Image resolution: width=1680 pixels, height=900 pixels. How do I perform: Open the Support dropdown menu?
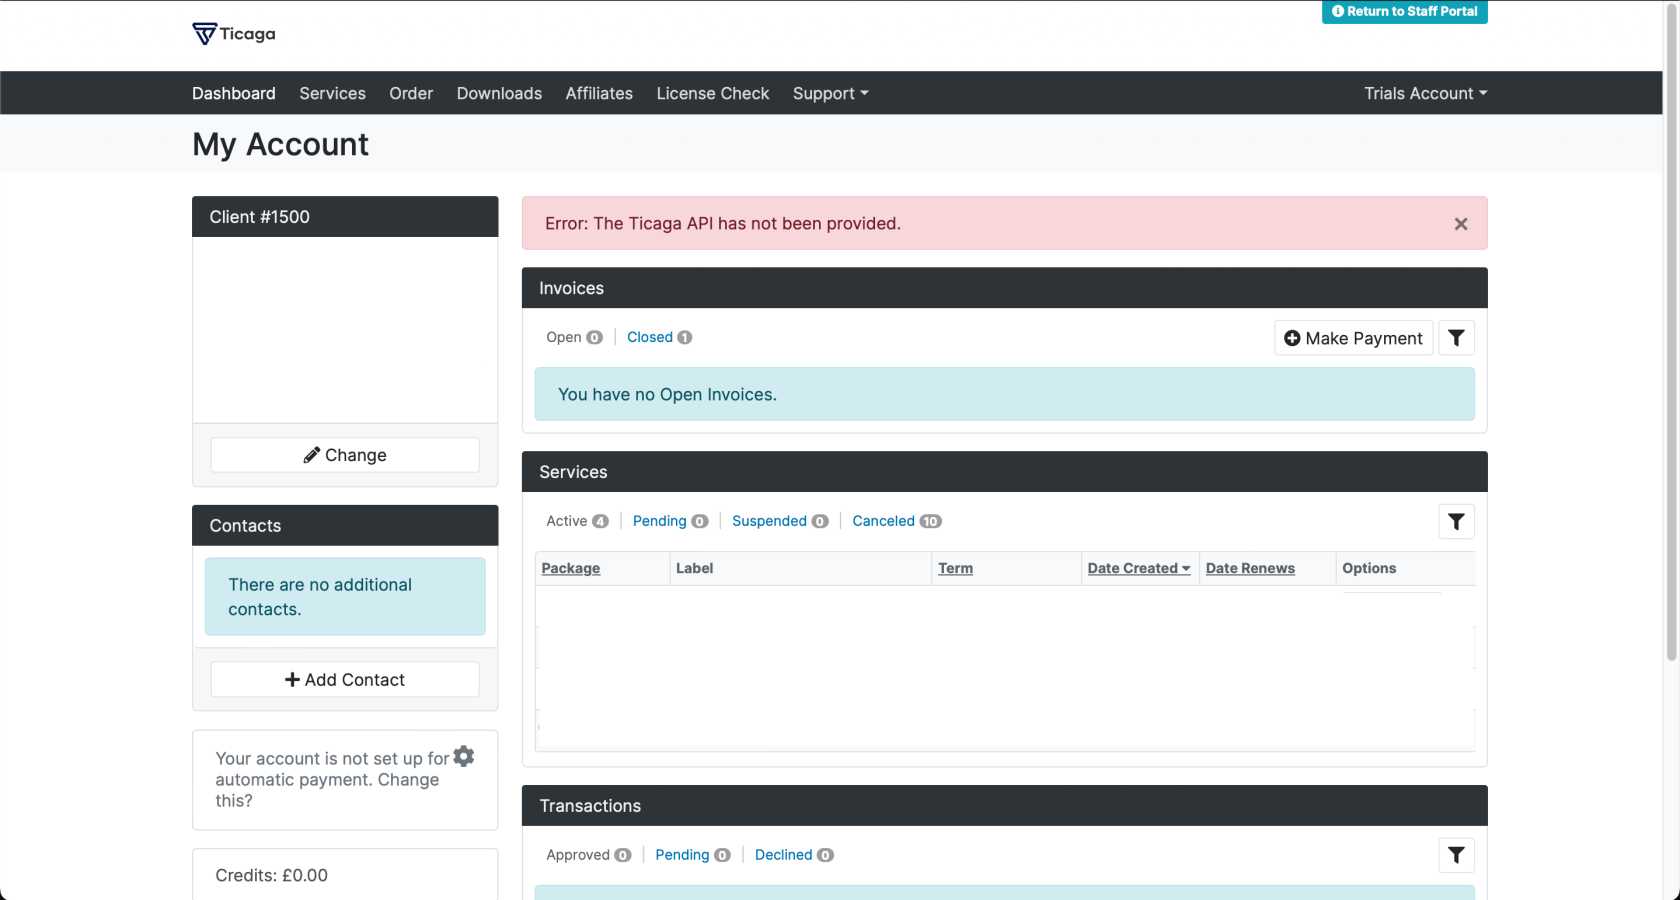pyautogui.click(x=830, y=93)
